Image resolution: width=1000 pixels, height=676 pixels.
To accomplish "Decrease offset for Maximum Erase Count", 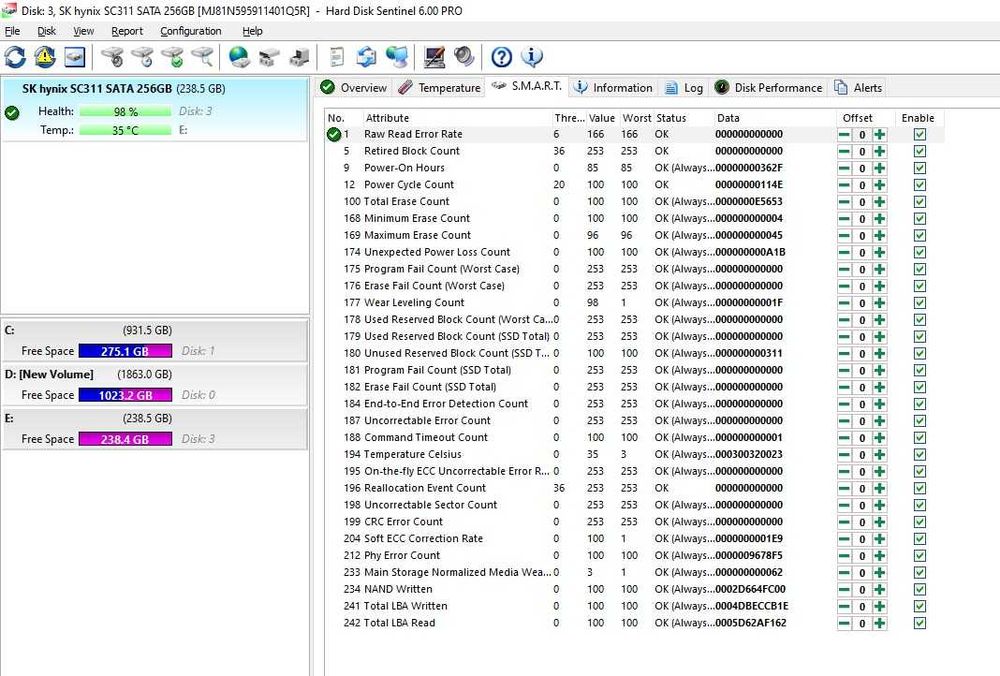I will coord(844,236).
